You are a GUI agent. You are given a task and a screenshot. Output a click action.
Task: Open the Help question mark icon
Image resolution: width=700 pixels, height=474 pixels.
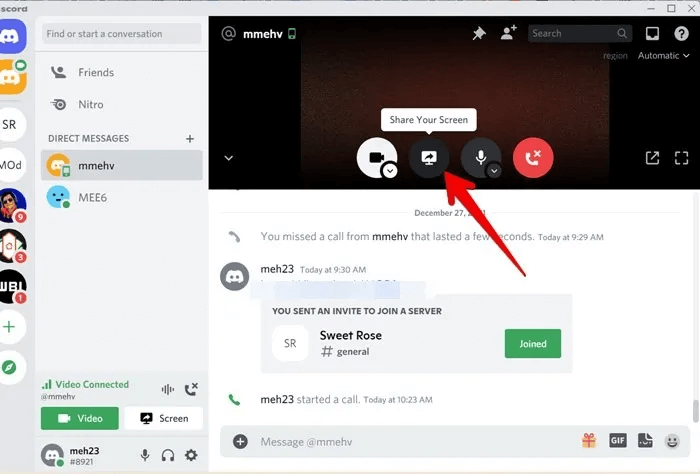(x=681, y=33)
